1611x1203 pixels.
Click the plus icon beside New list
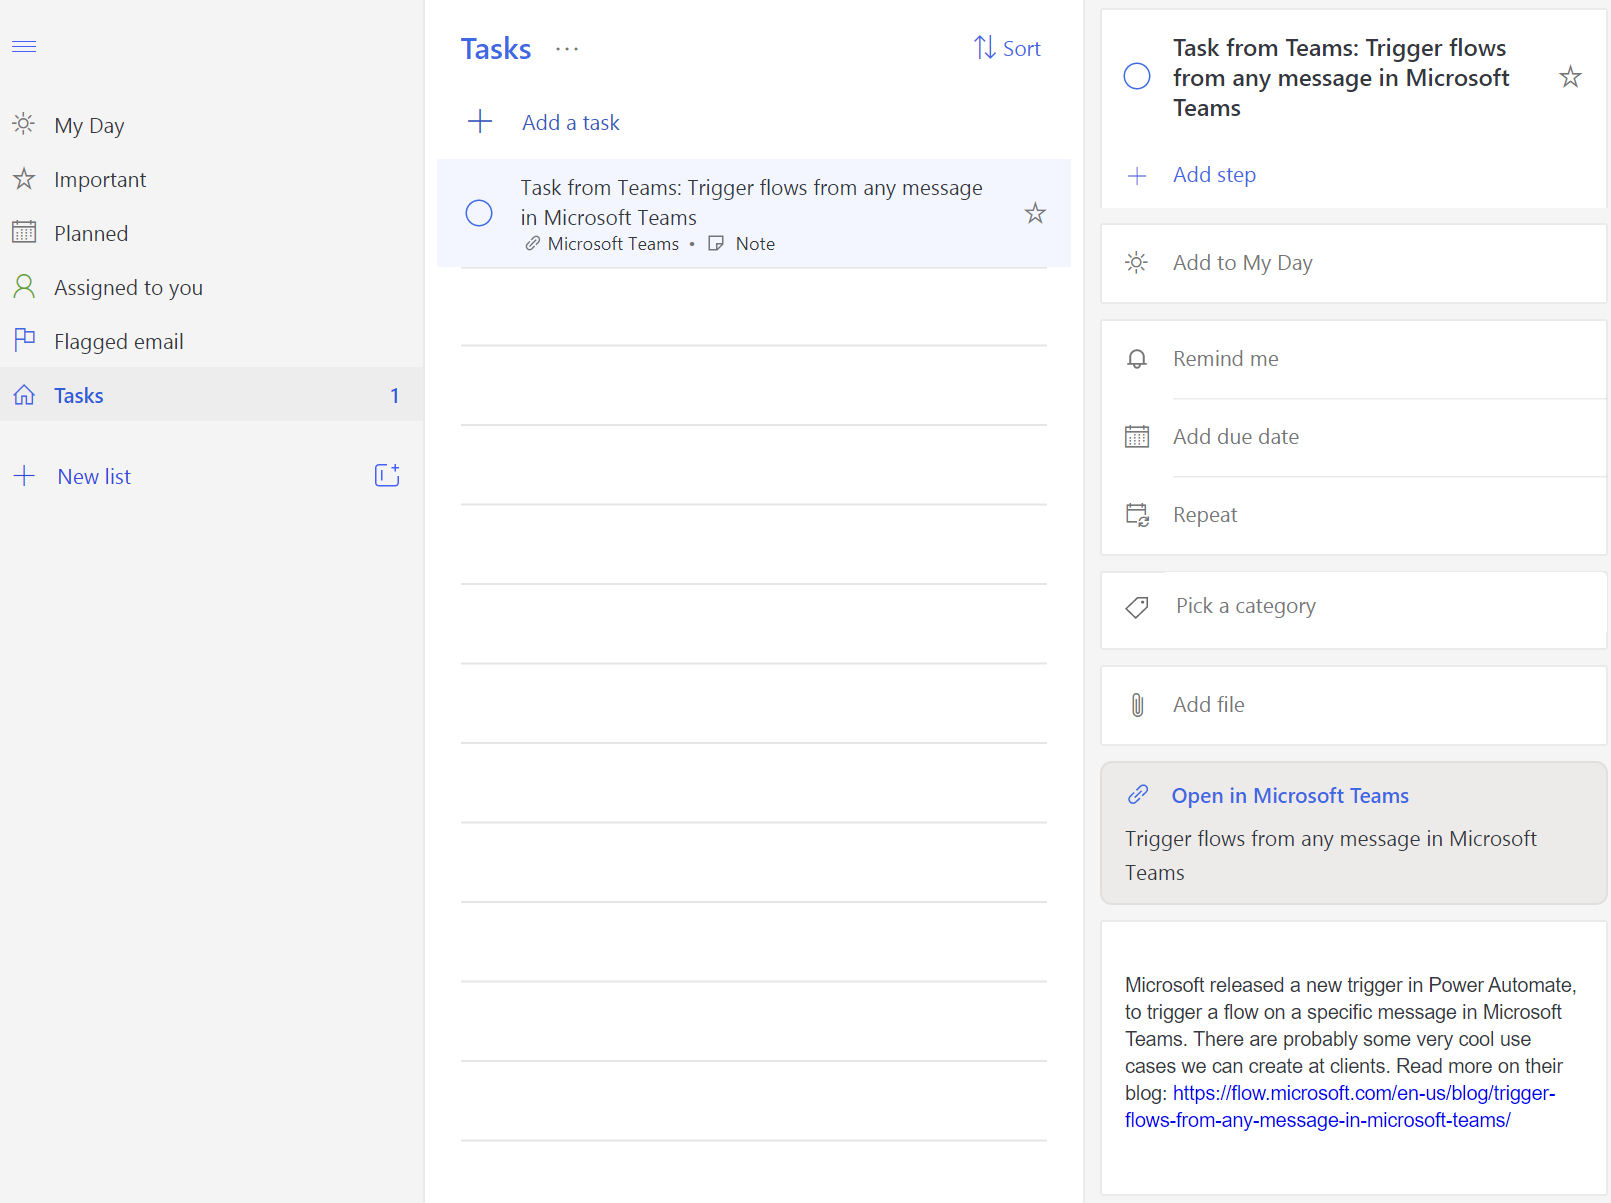[24, 475]
